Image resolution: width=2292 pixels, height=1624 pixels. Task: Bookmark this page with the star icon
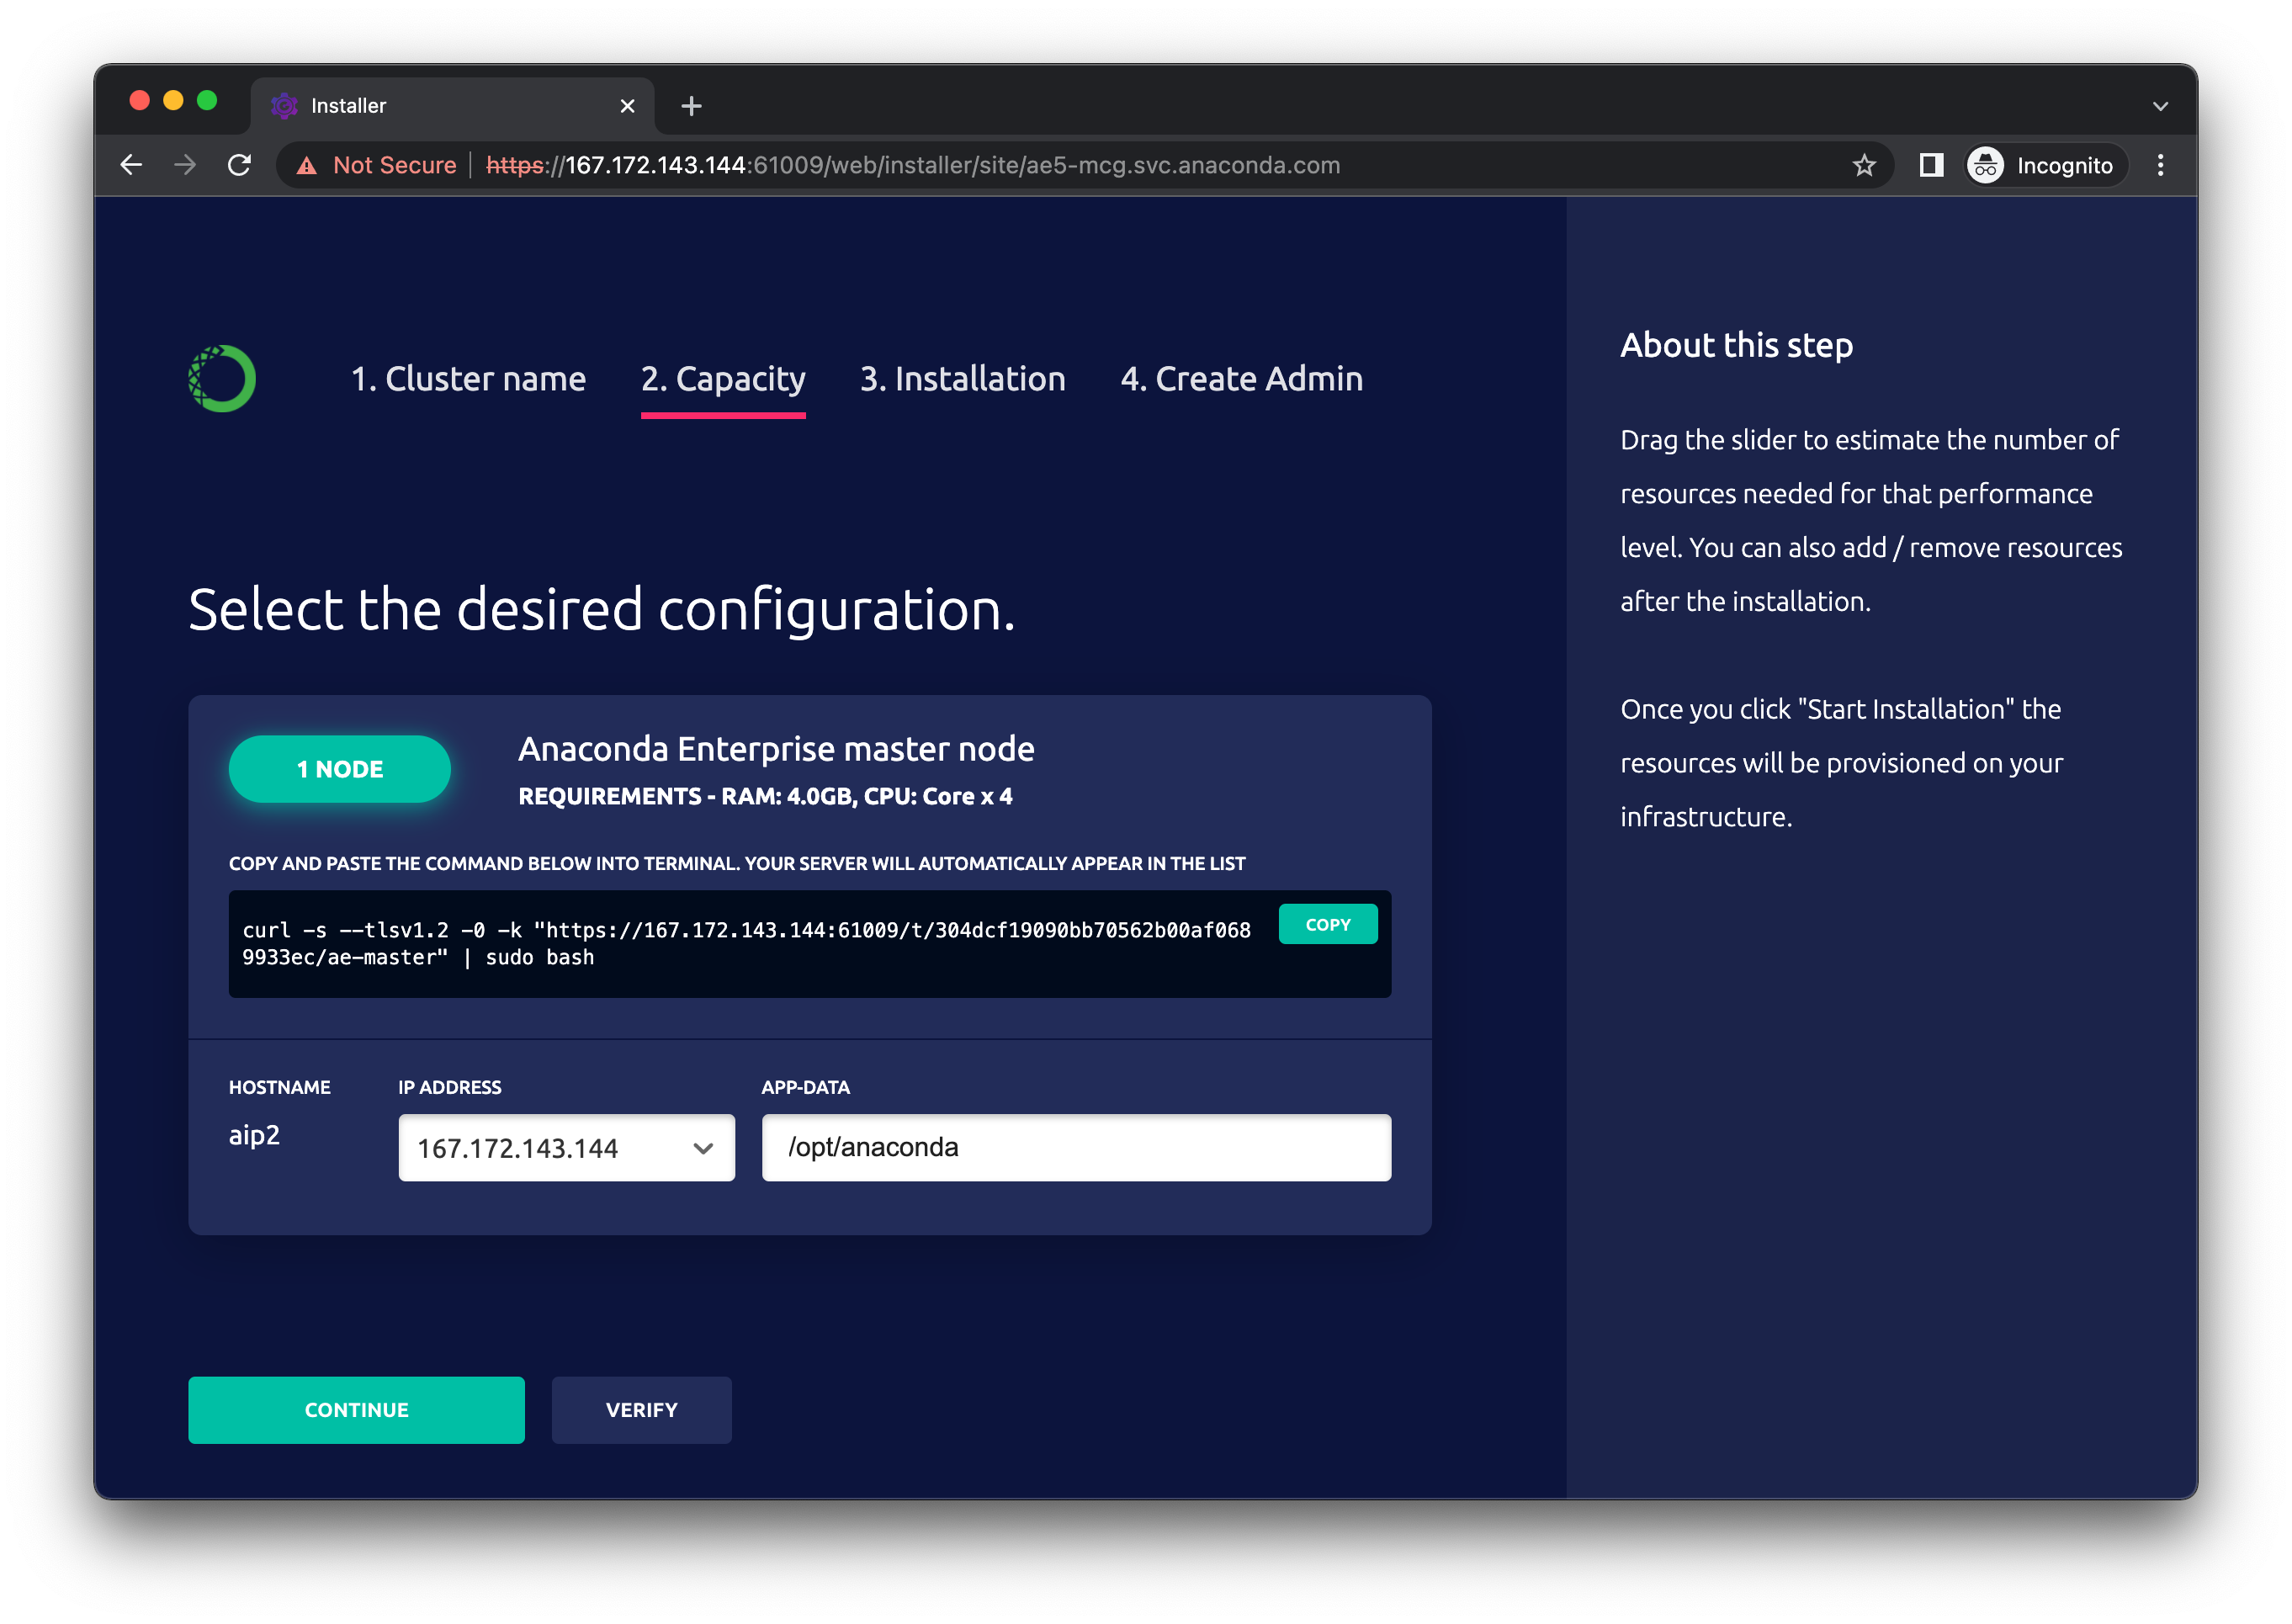pos(1863,165)
